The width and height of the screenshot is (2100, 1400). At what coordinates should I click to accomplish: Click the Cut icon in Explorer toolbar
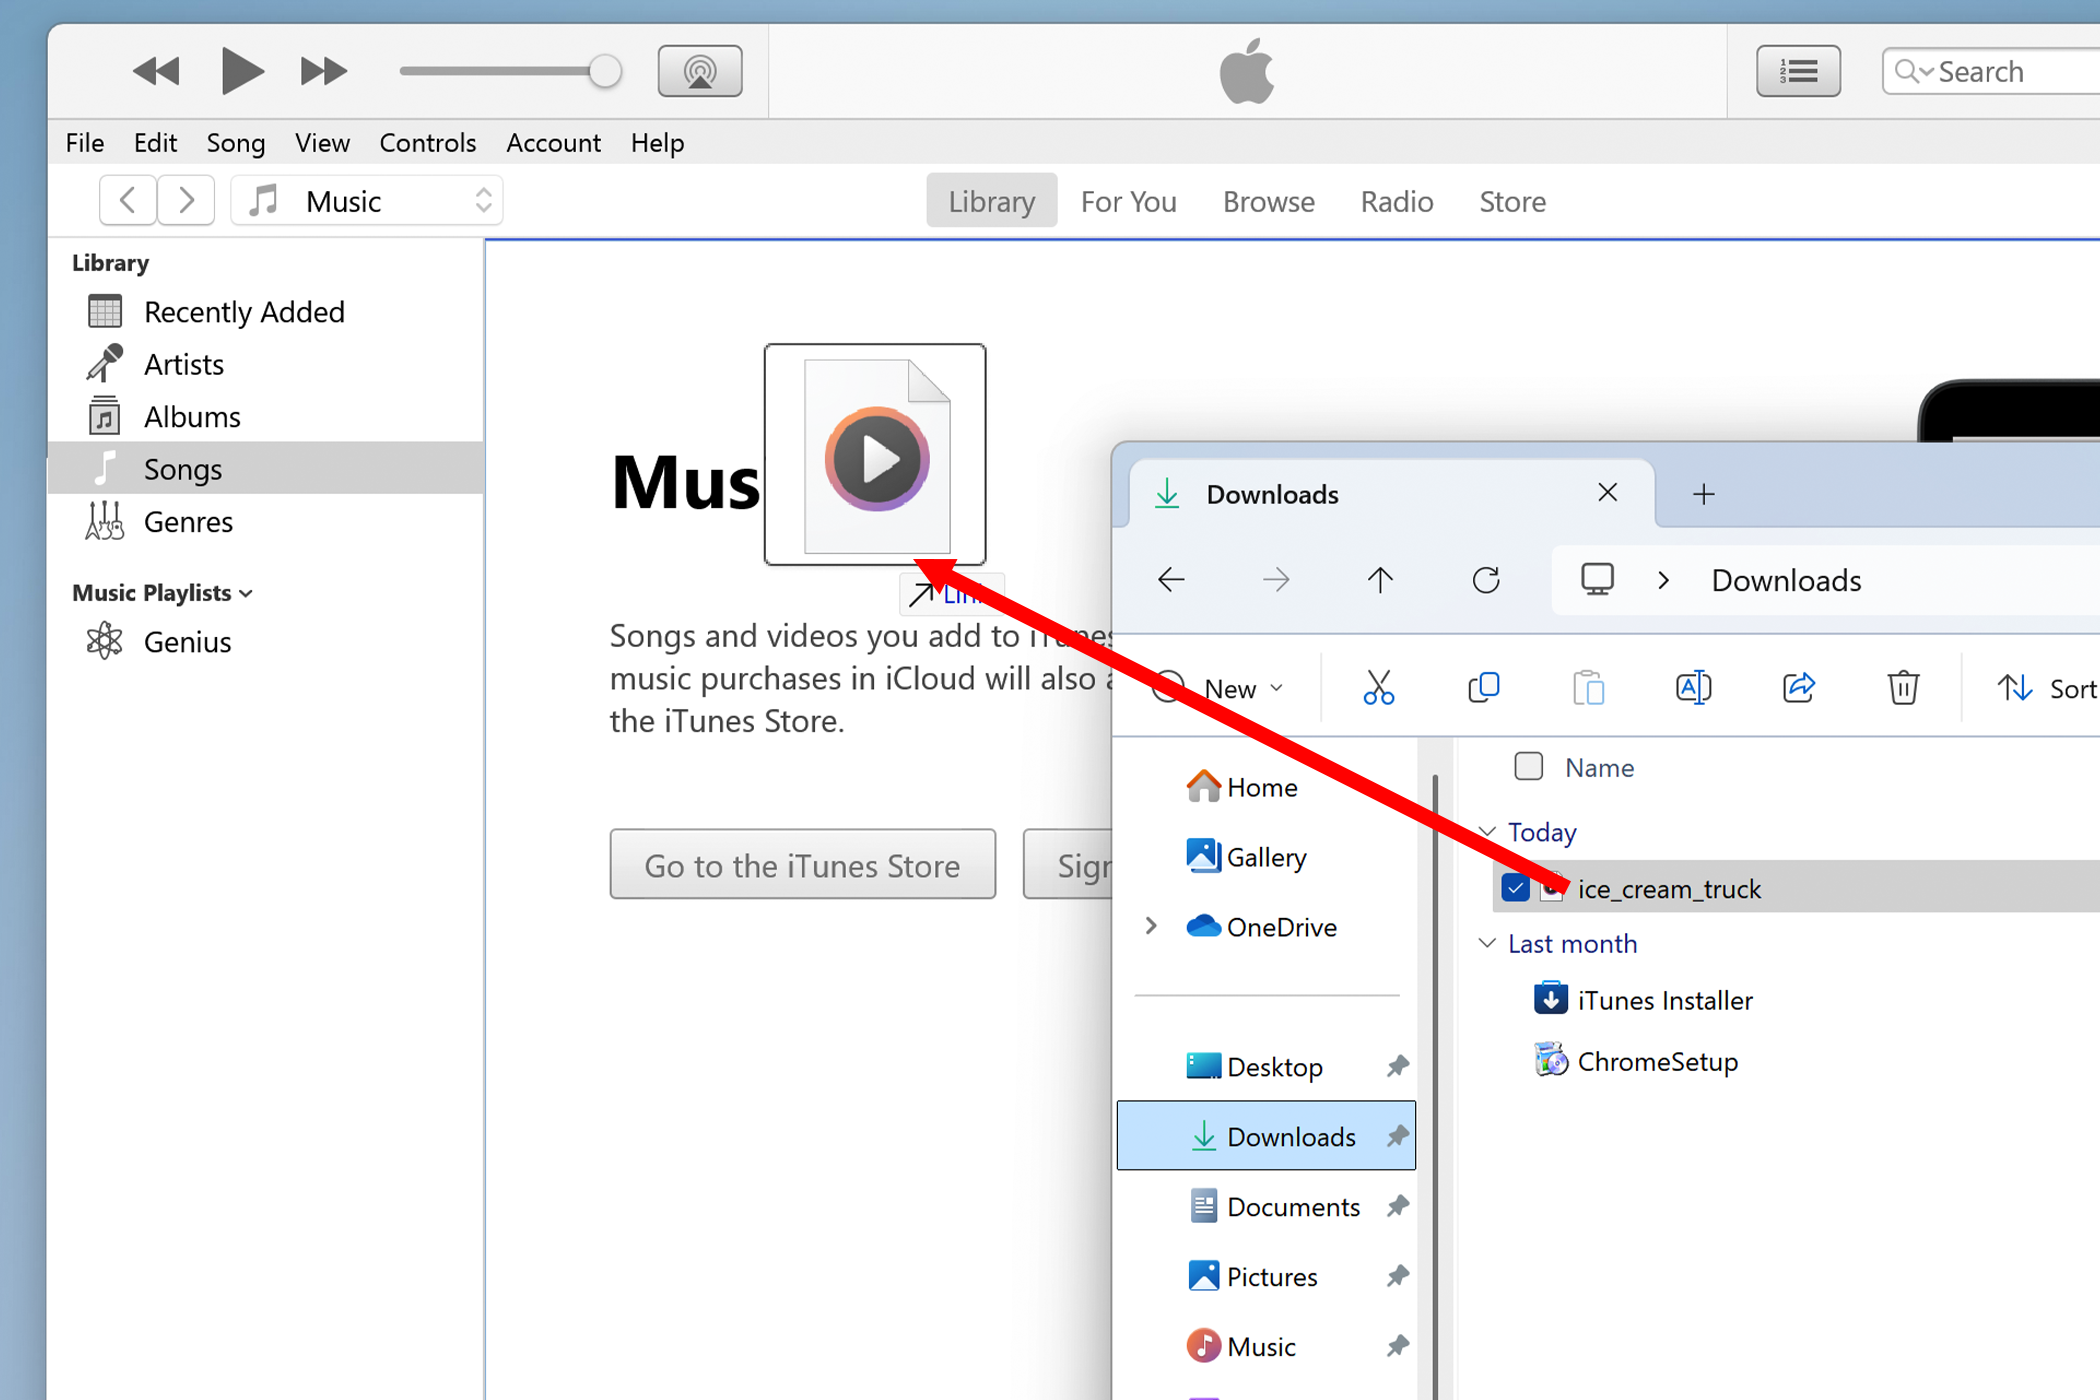coord(1378,687)
